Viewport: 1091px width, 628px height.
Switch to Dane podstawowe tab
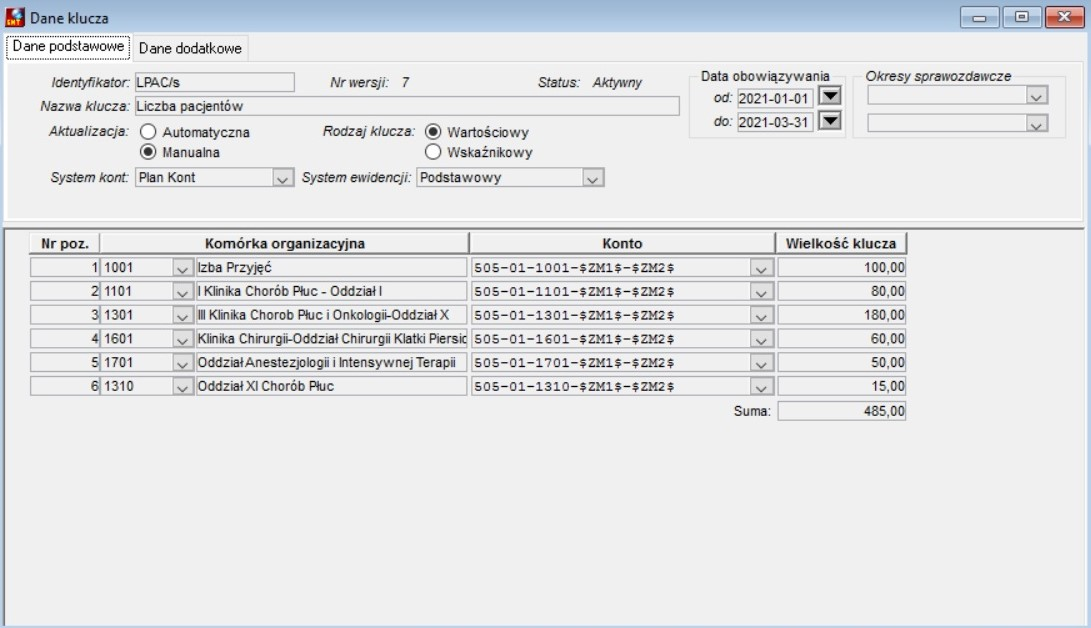68,47
